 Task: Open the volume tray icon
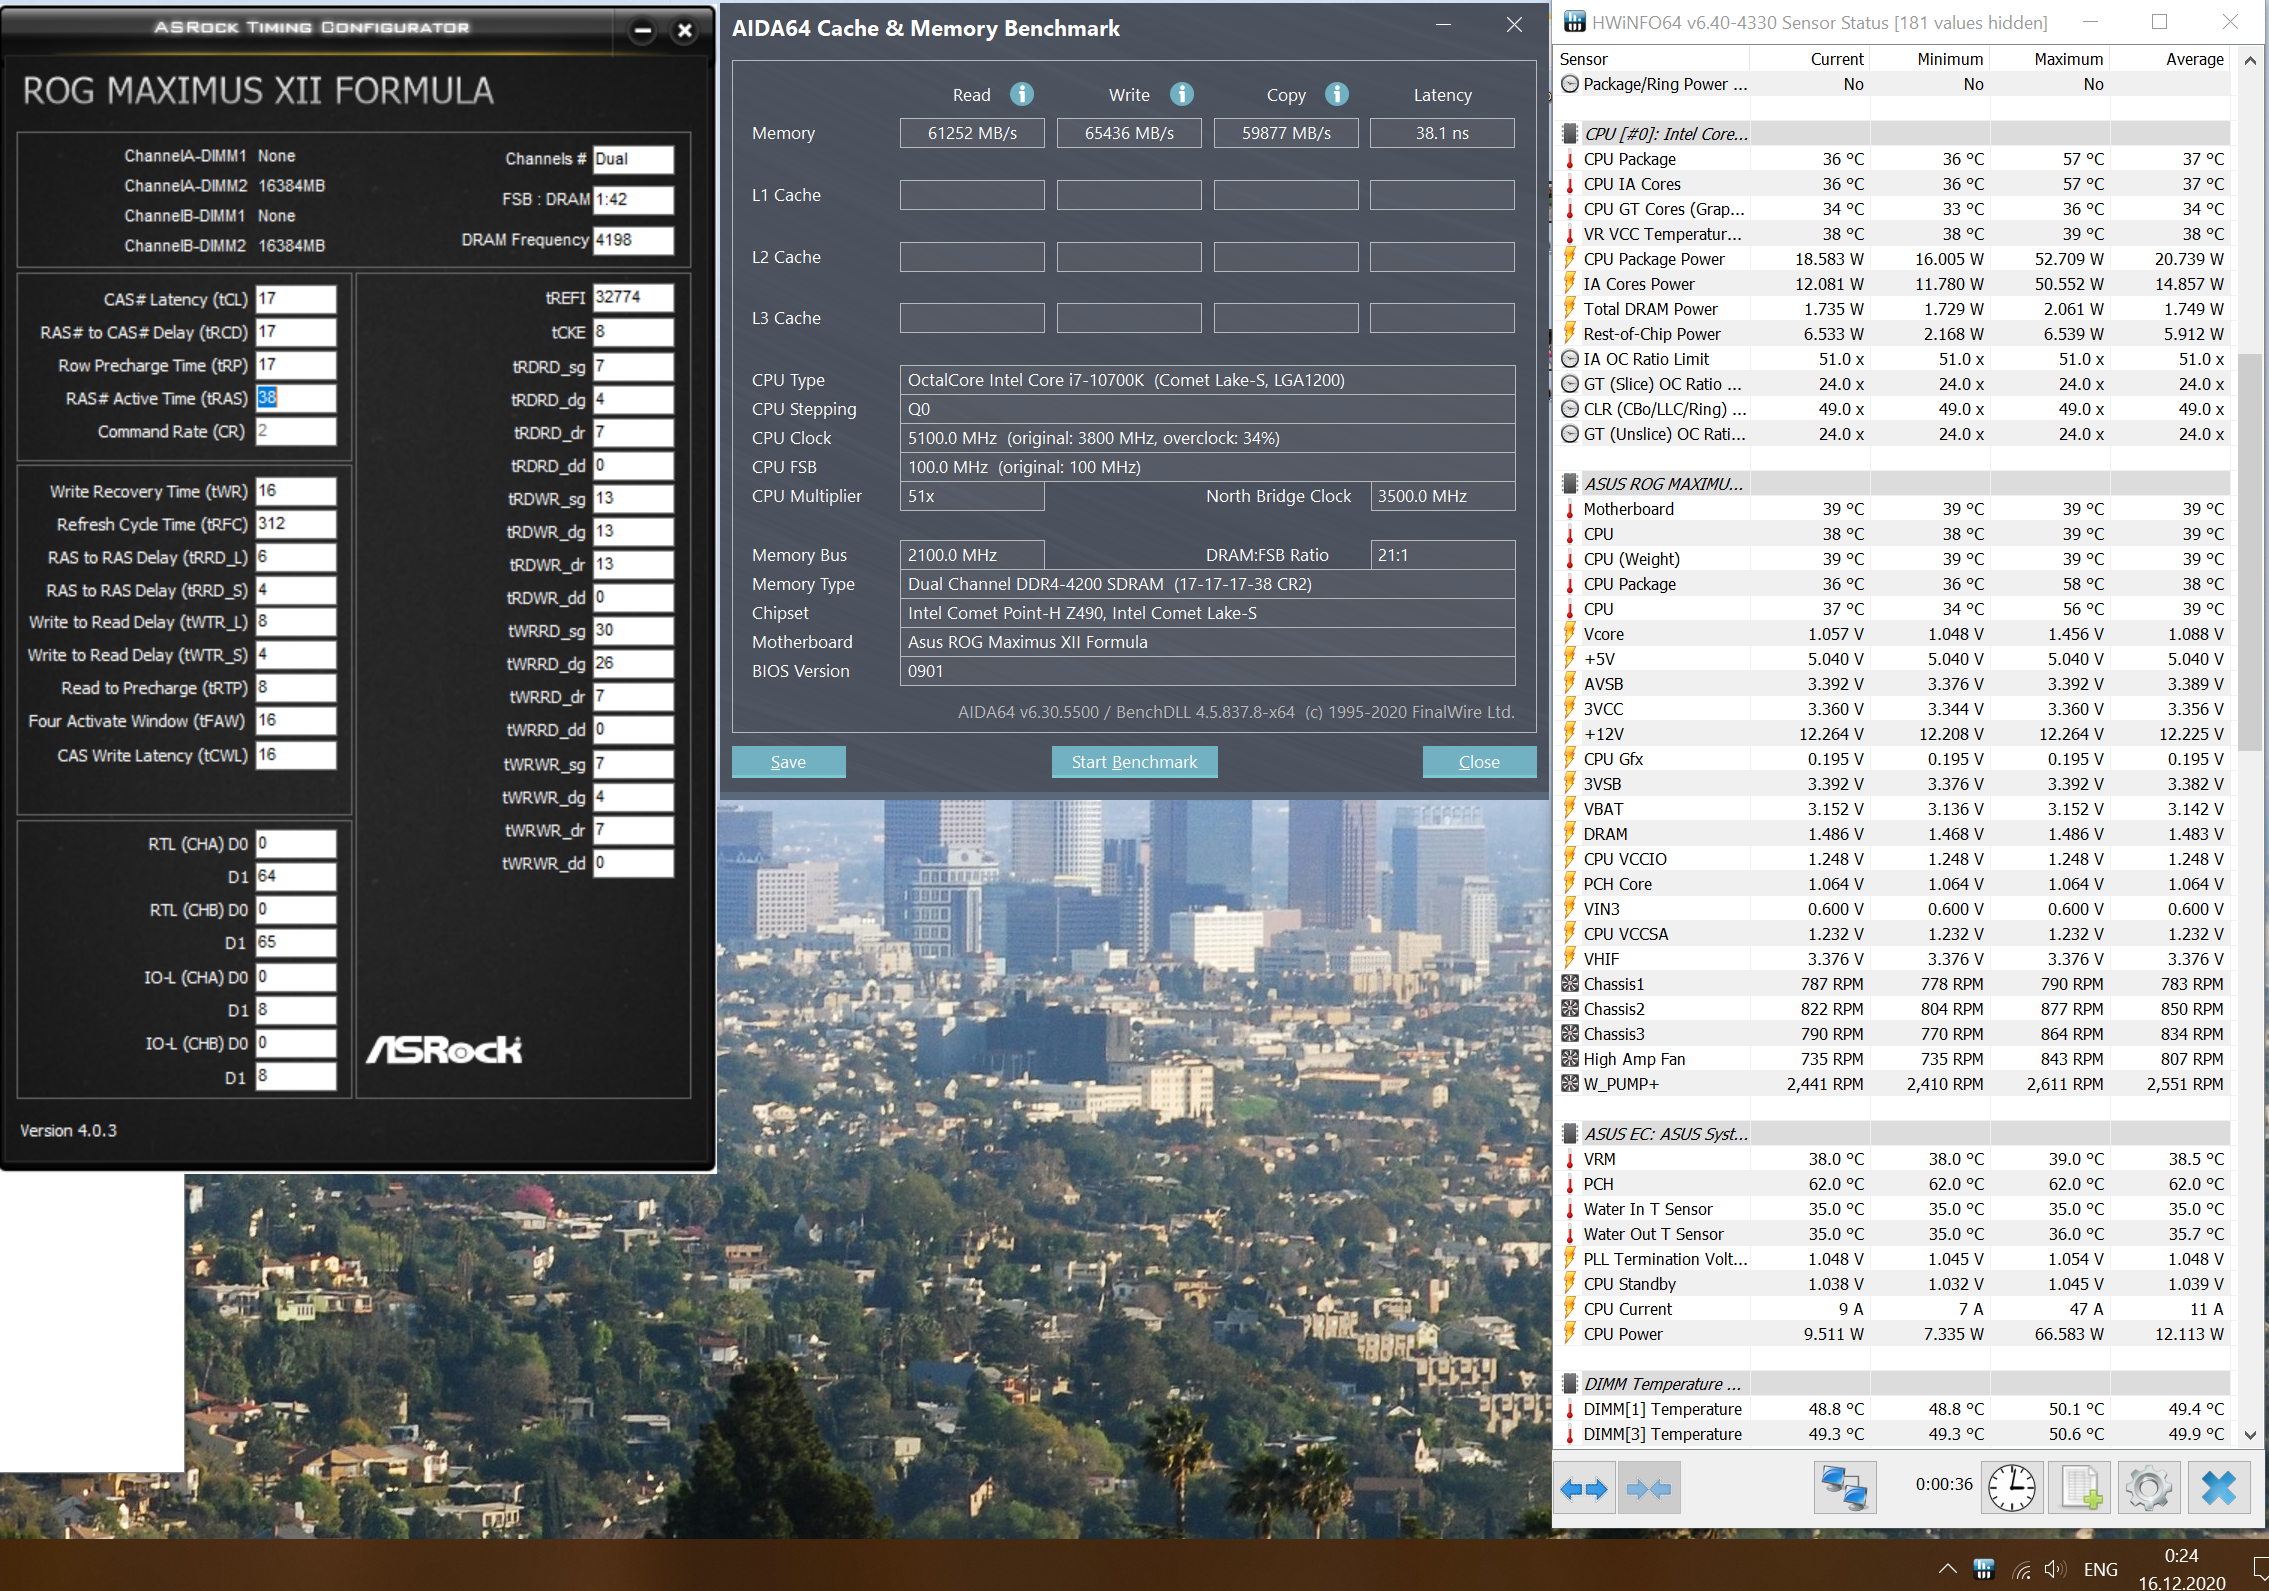tap(2055, 1569)
